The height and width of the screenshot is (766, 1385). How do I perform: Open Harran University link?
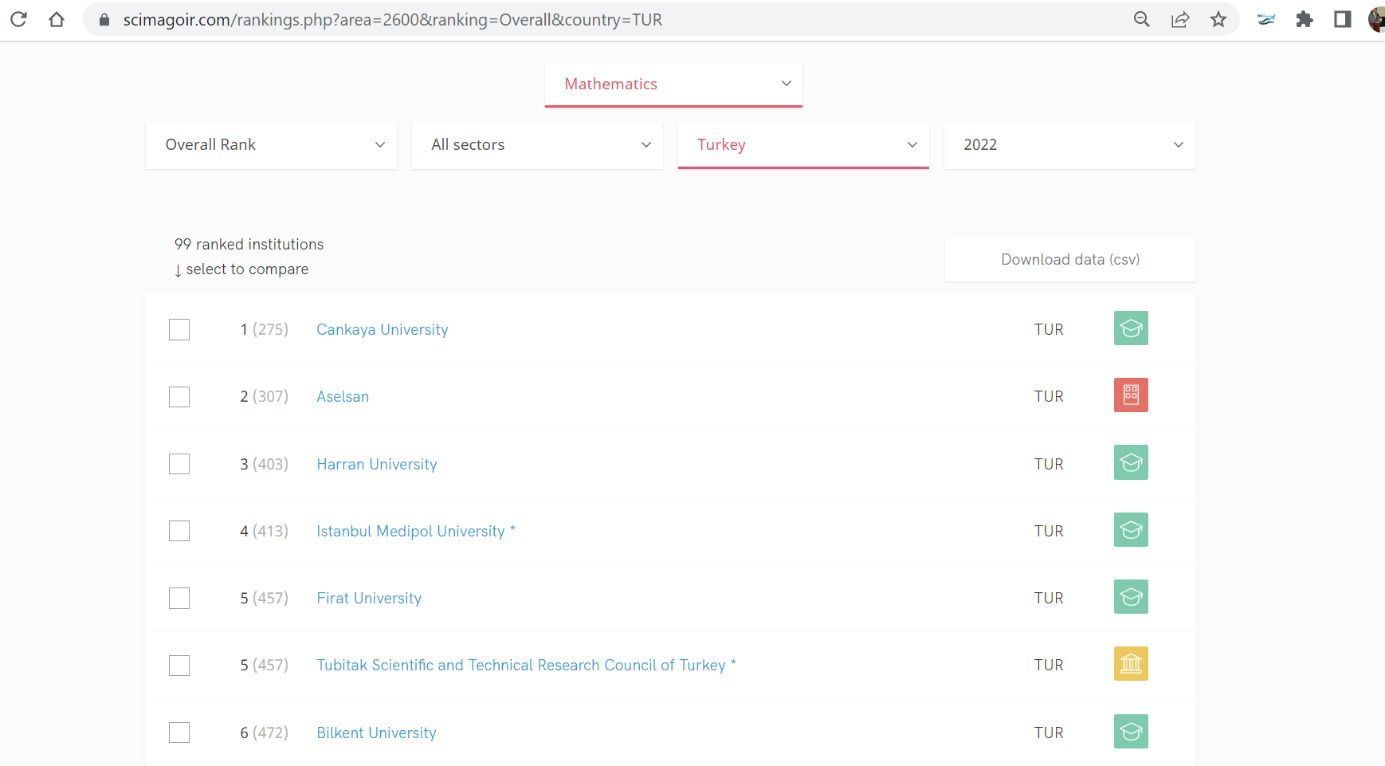coord(377,464)
